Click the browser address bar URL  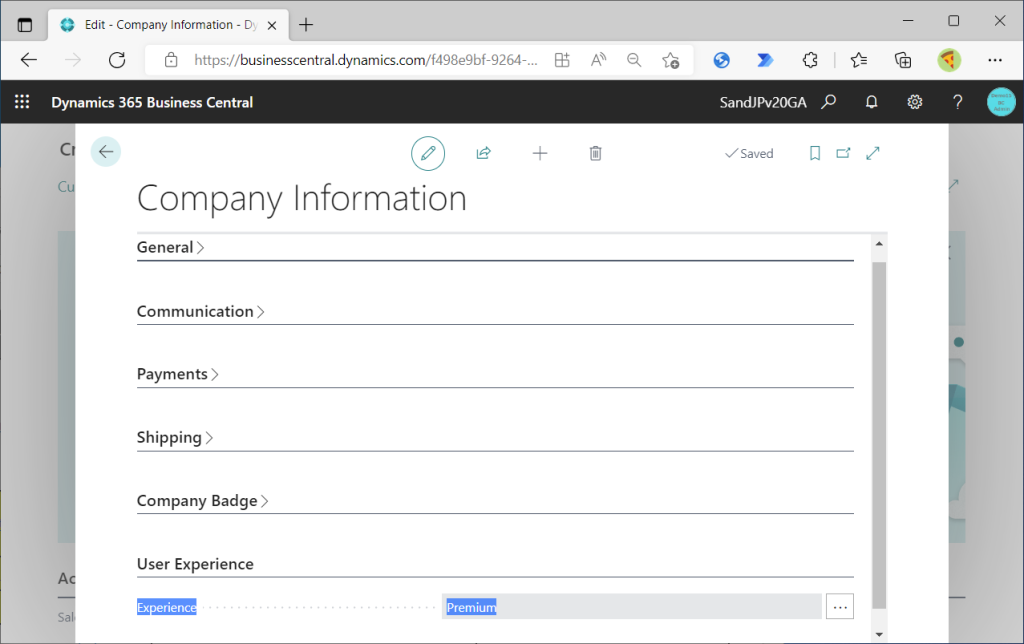pos(366,60)
